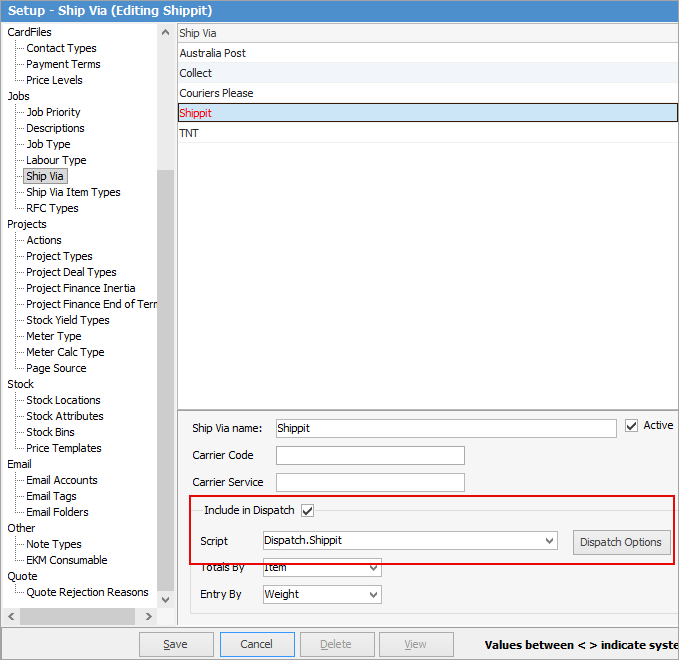This screenshot has width=679, height=660.
Task: Select Ship Via Item Types in tree
Action: pos(73,192)
